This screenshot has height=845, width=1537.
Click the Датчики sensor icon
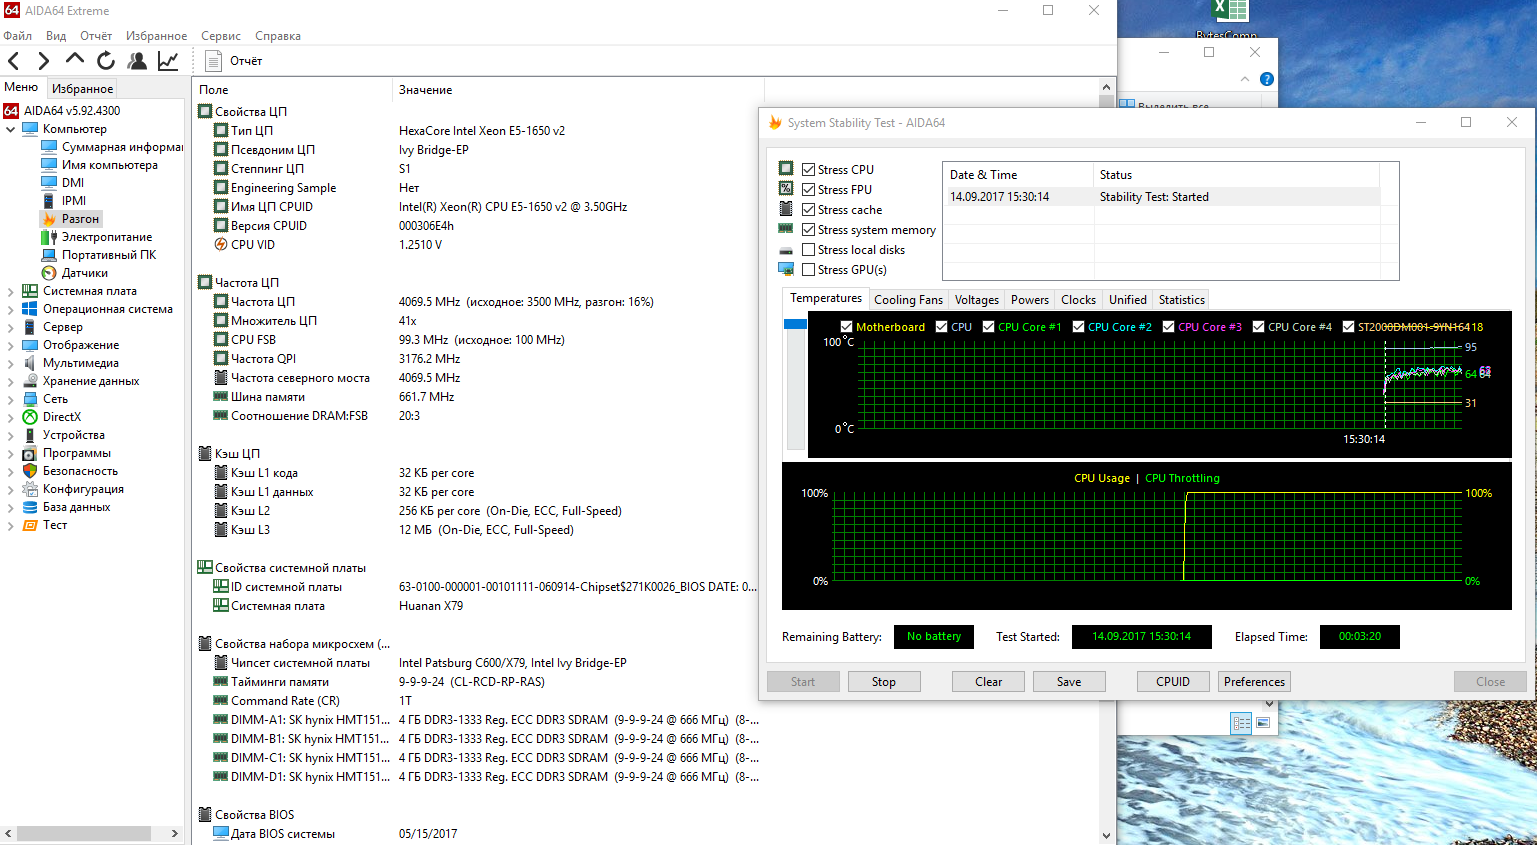click(49, 273)
